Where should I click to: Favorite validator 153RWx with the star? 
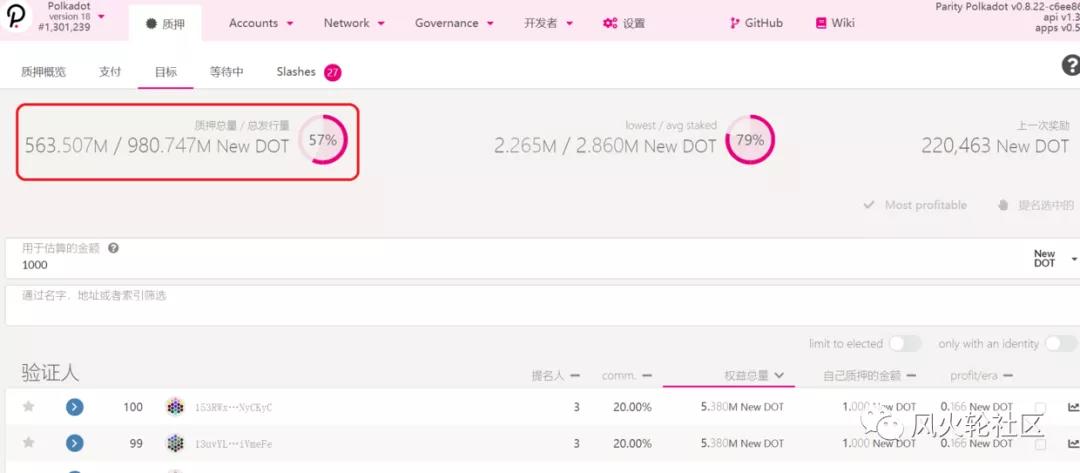(29, 407)
